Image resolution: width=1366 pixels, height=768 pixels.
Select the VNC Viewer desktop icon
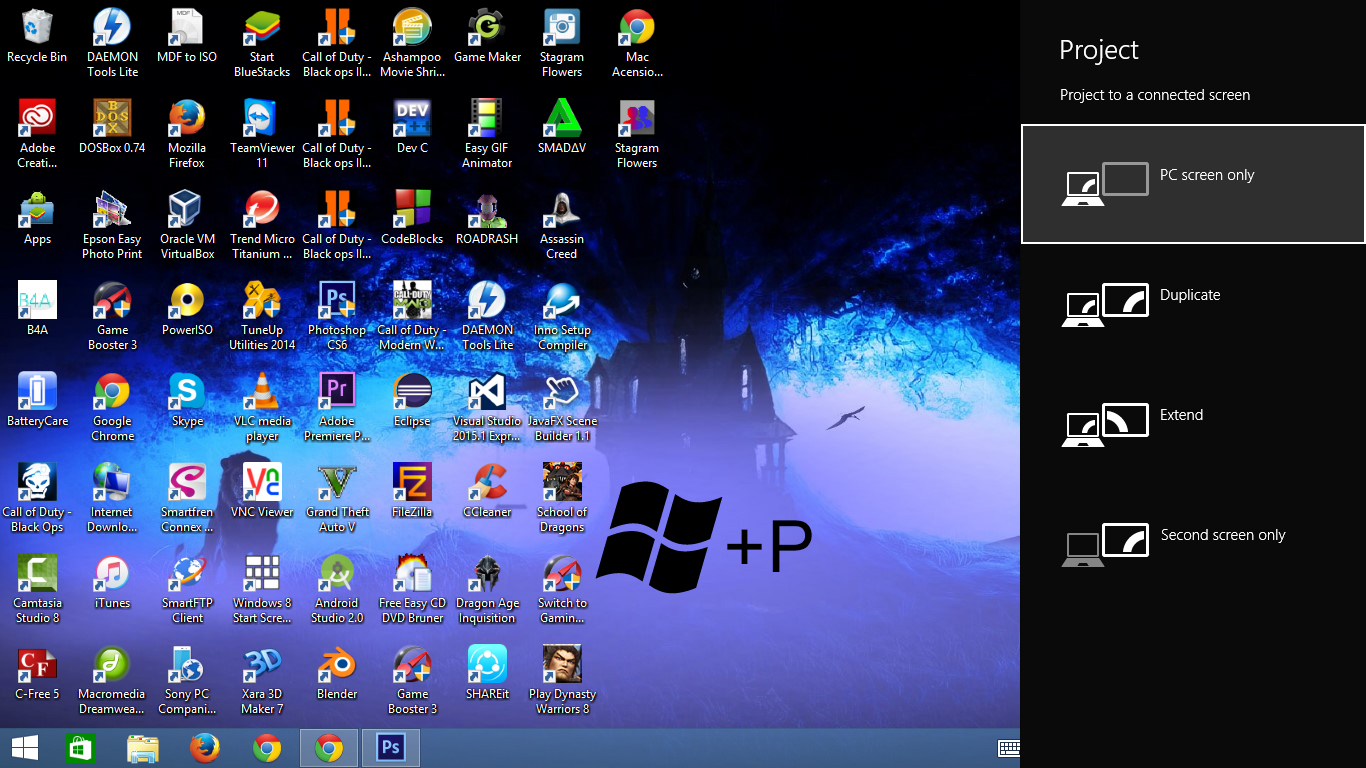(262, 492)
